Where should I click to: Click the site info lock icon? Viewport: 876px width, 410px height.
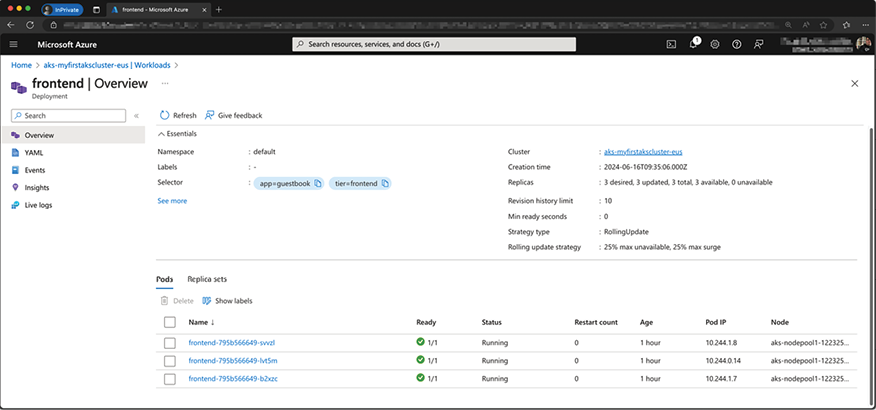54,25
